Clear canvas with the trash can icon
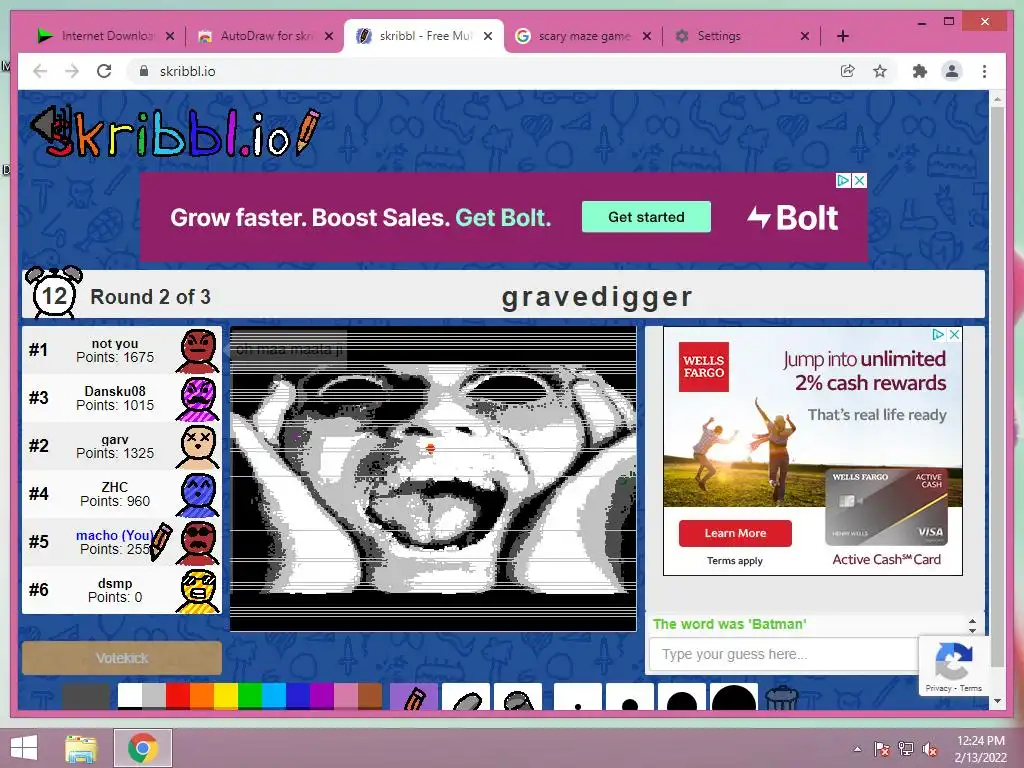 point(781,697)
